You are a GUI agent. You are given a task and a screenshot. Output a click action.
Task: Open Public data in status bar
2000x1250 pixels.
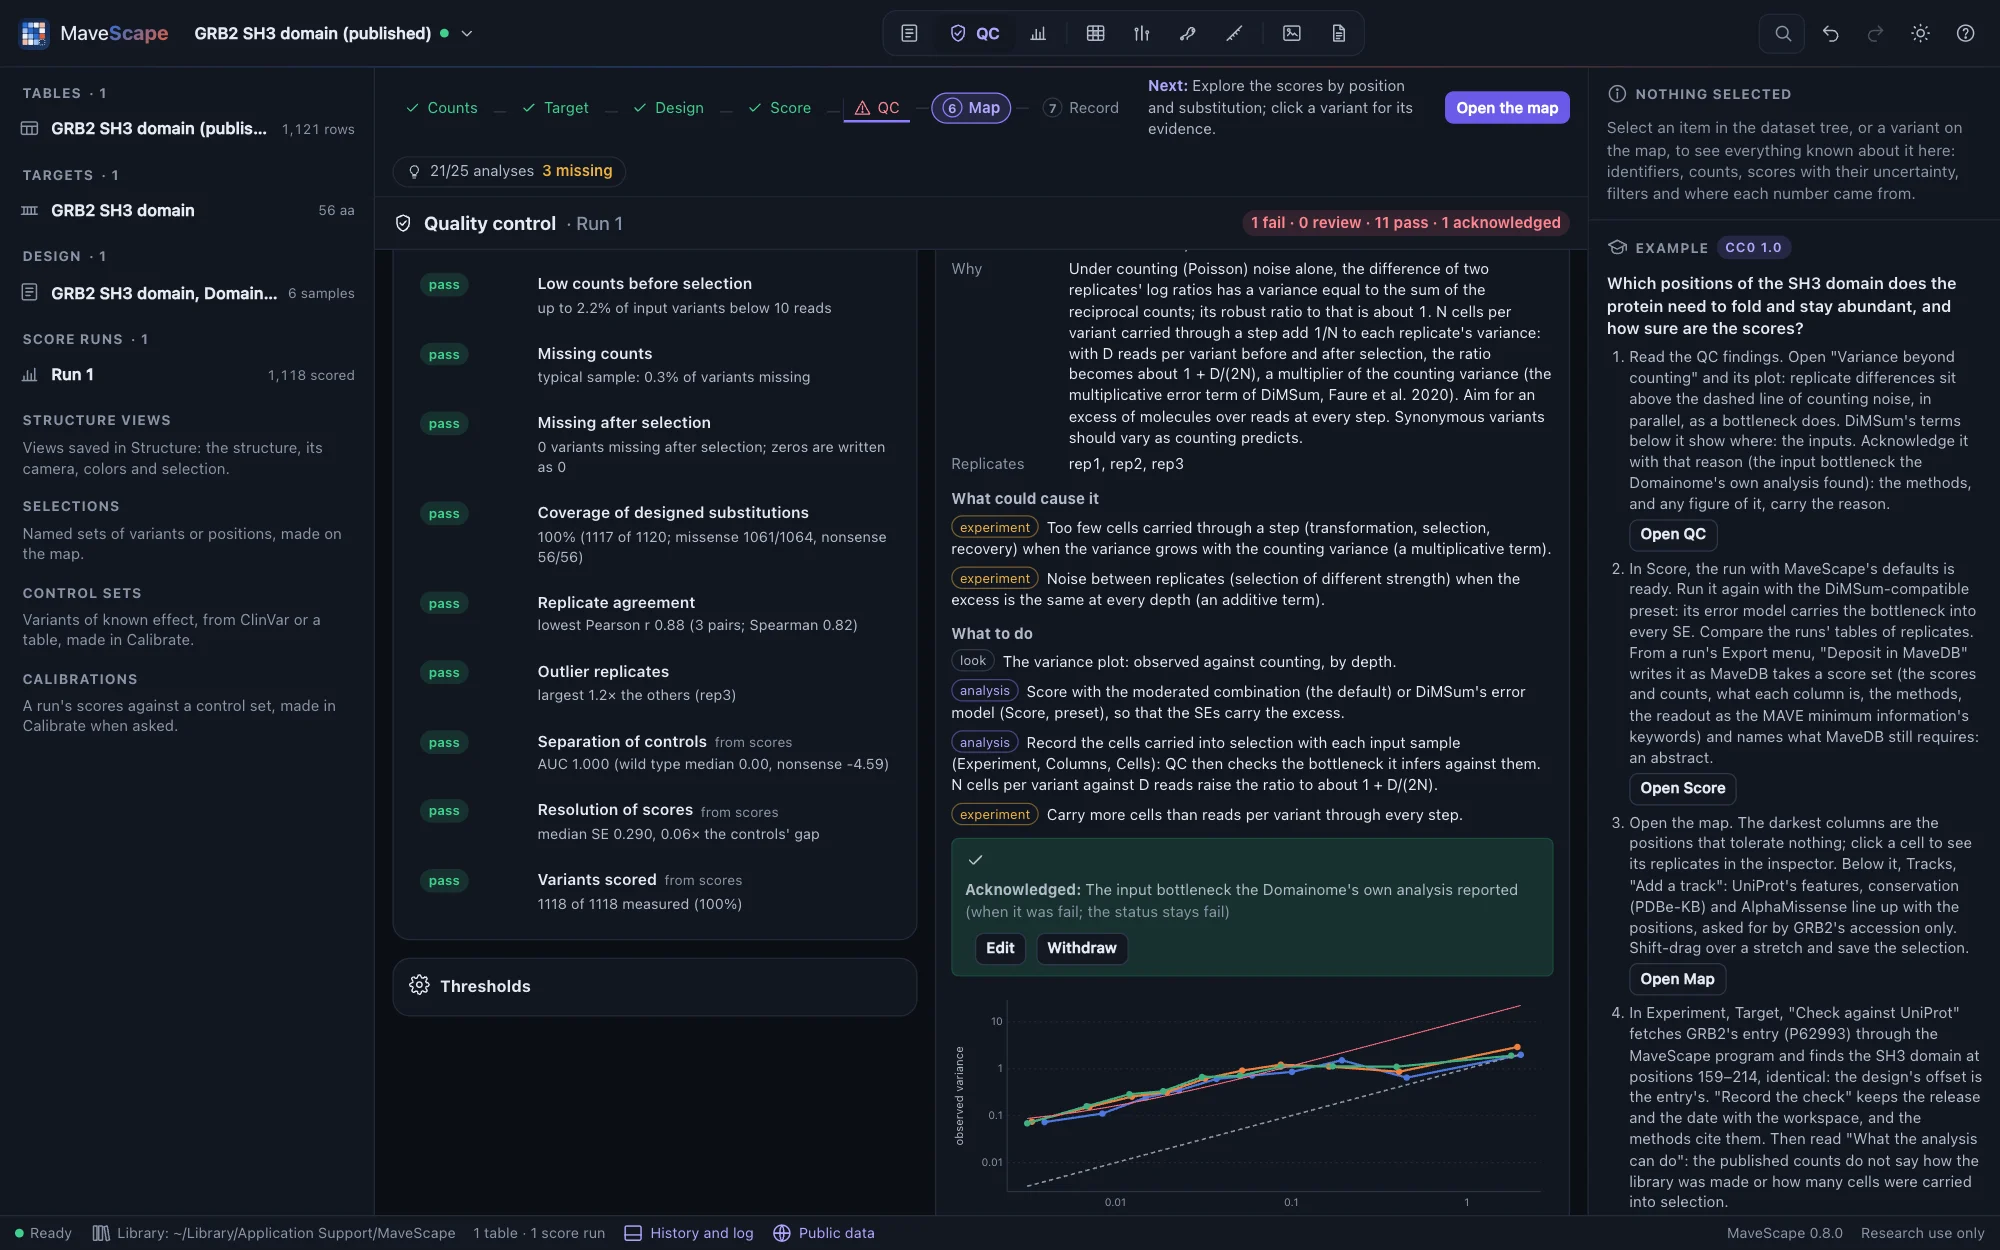[824, 1233]
